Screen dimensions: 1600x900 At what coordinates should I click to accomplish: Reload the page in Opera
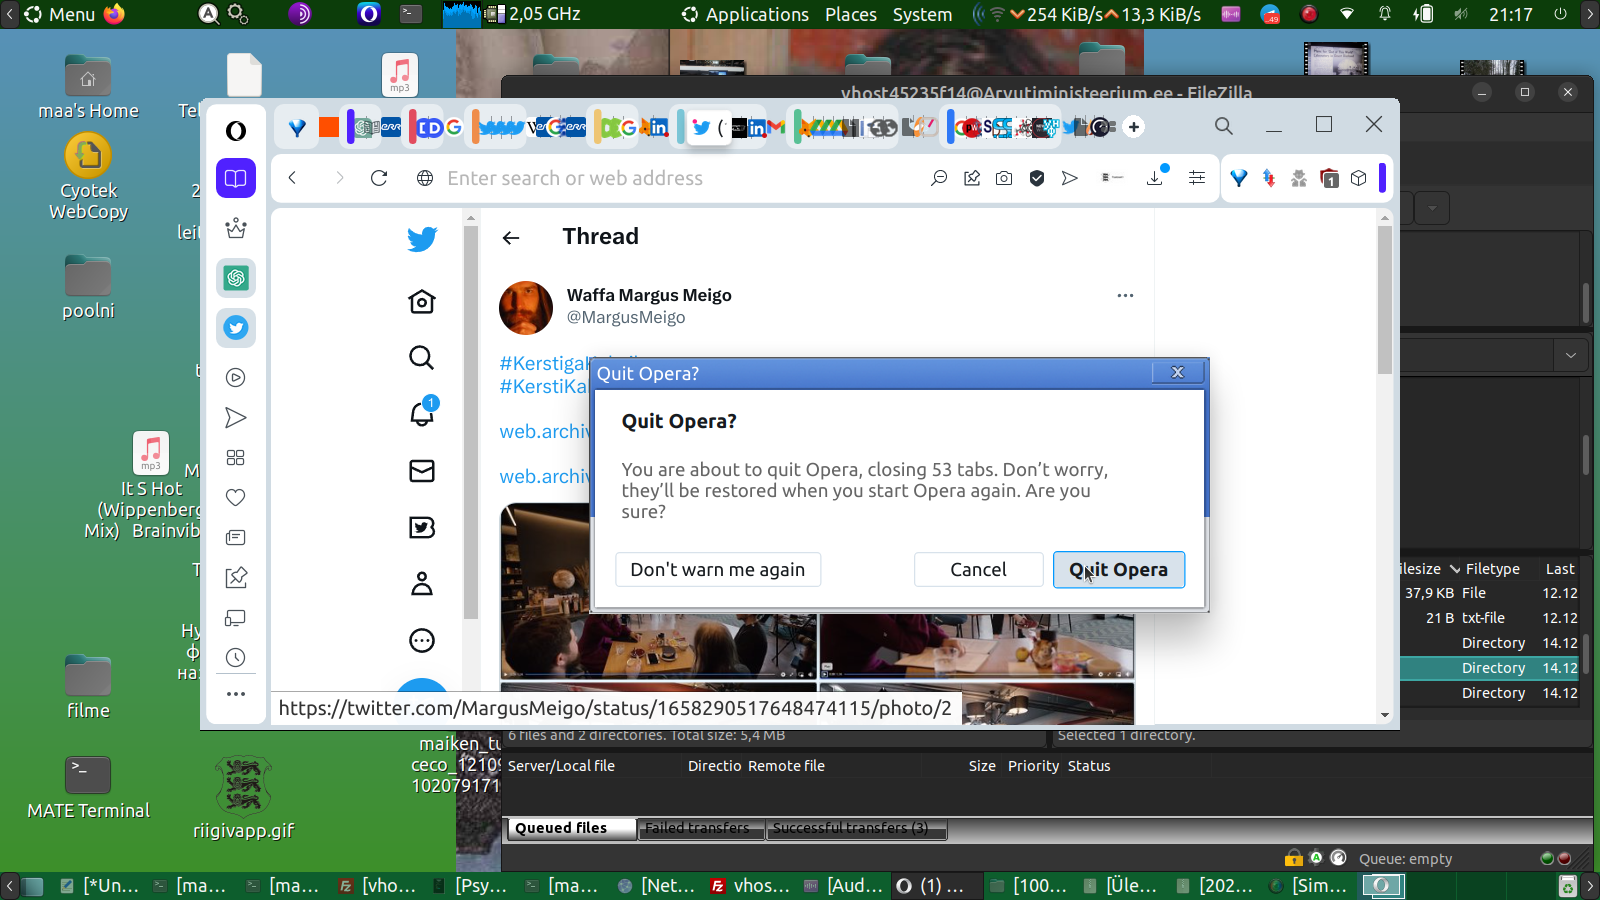pos(379,178)
